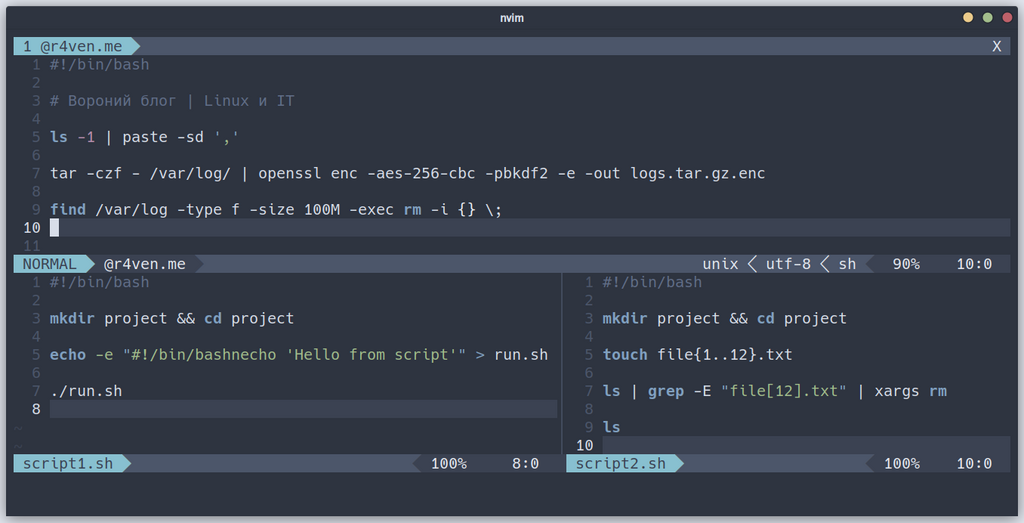1024x523 pixels.
Task: Place cursor on 'ls -1 | paste' line
Action: (144, 137)
